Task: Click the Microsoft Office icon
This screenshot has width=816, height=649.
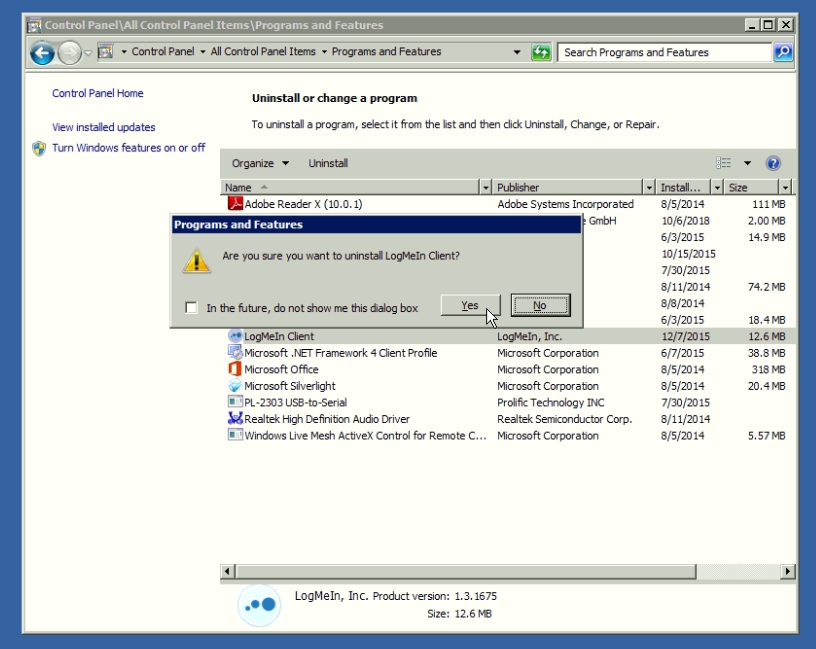Action: pos(235,369)
